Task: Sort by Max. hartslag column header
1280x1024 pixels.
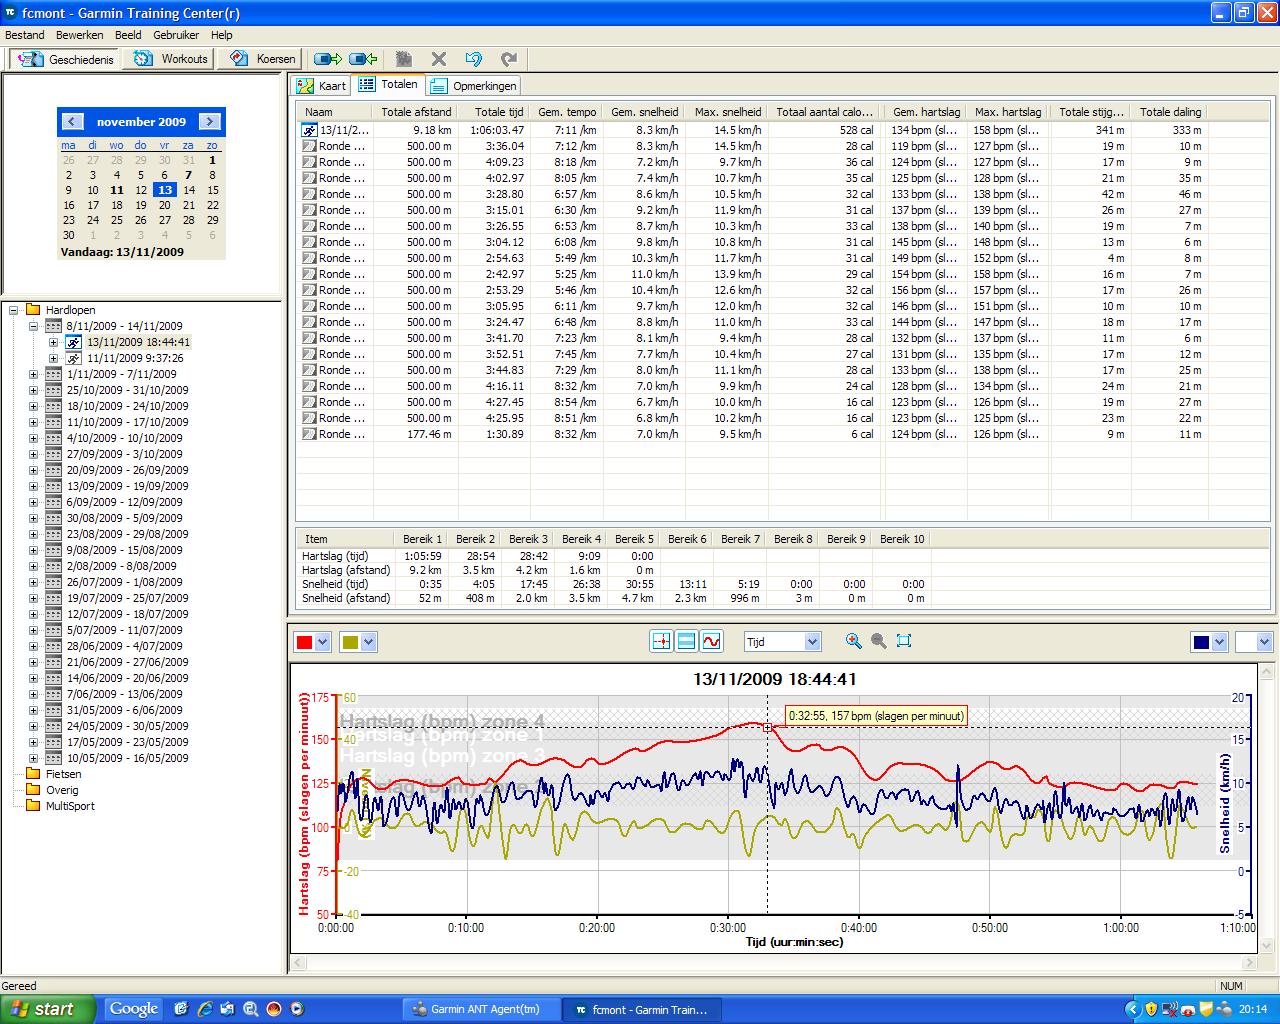Action: click(x=1008, y=112)
